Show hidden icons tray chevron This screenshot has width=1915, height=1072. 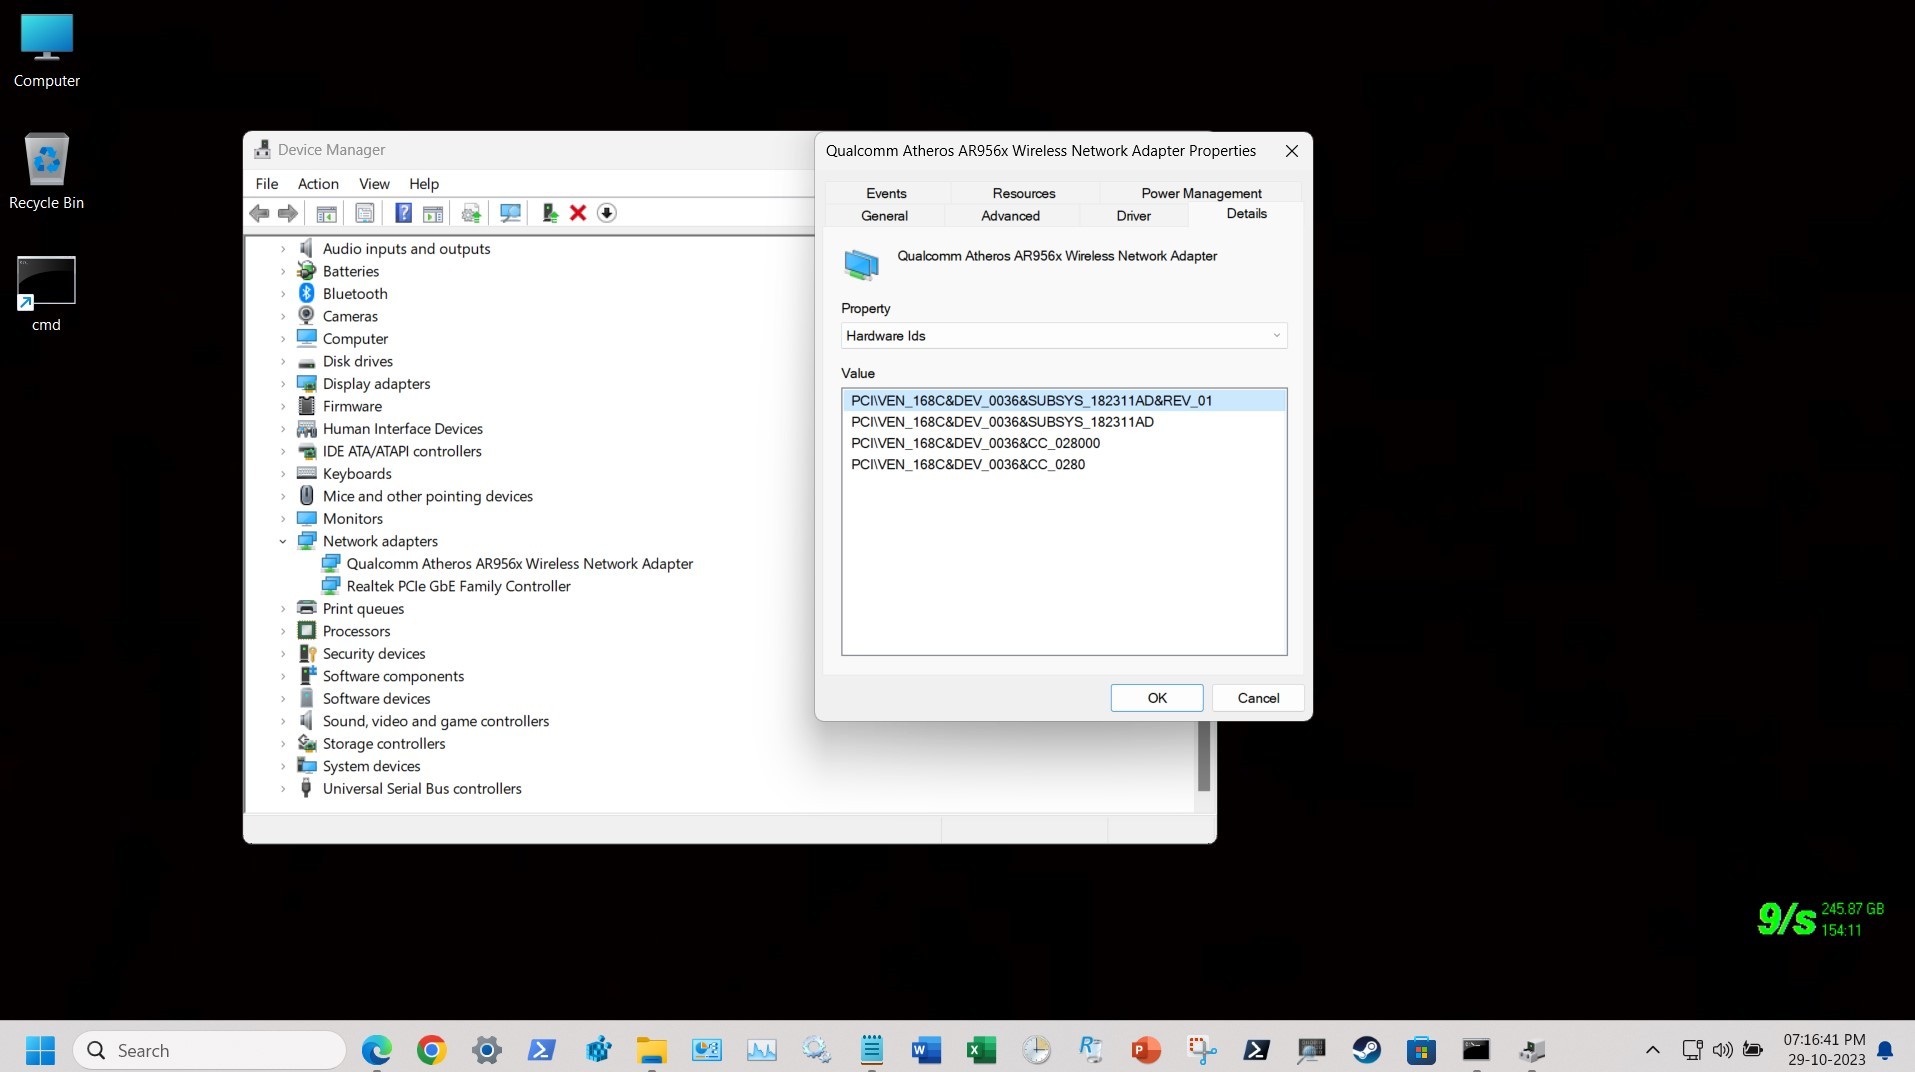coord(1653,1050)
